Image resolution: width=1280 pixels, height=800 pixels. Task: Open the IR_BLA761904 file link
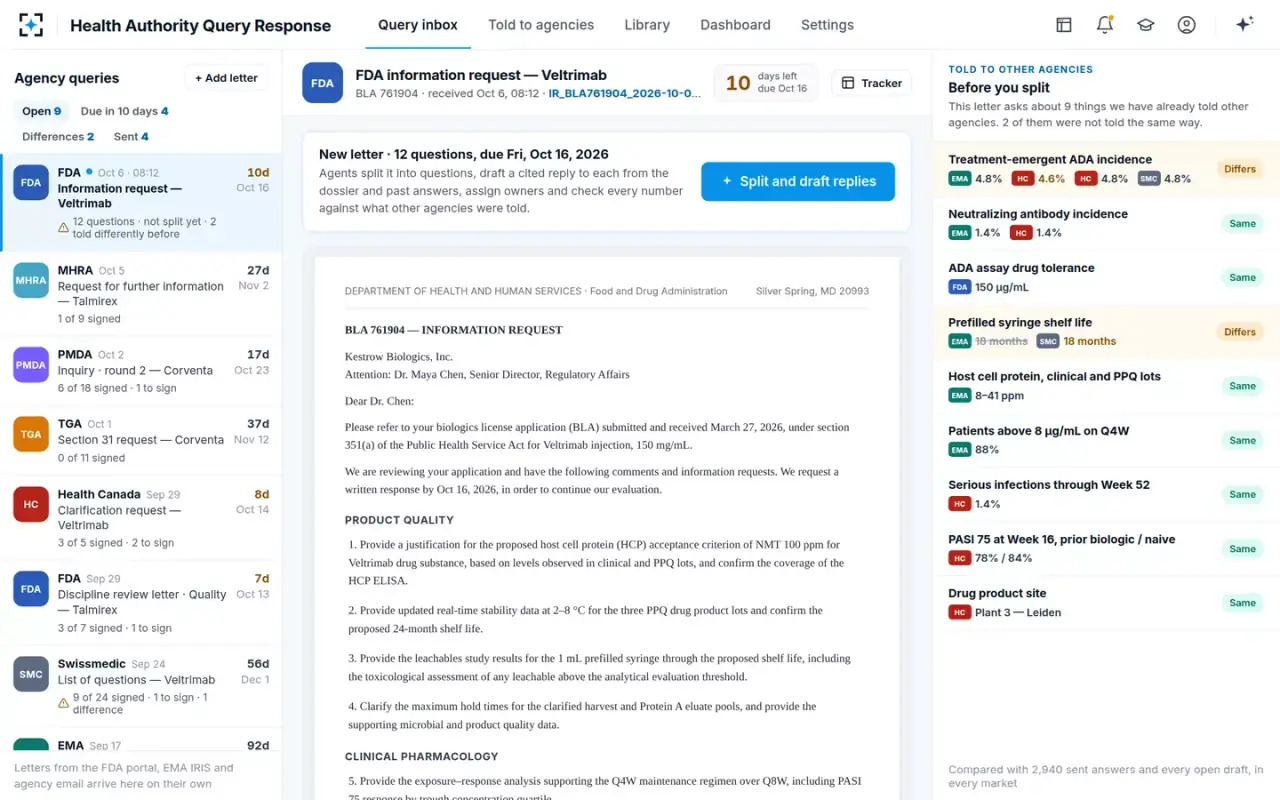623,93
